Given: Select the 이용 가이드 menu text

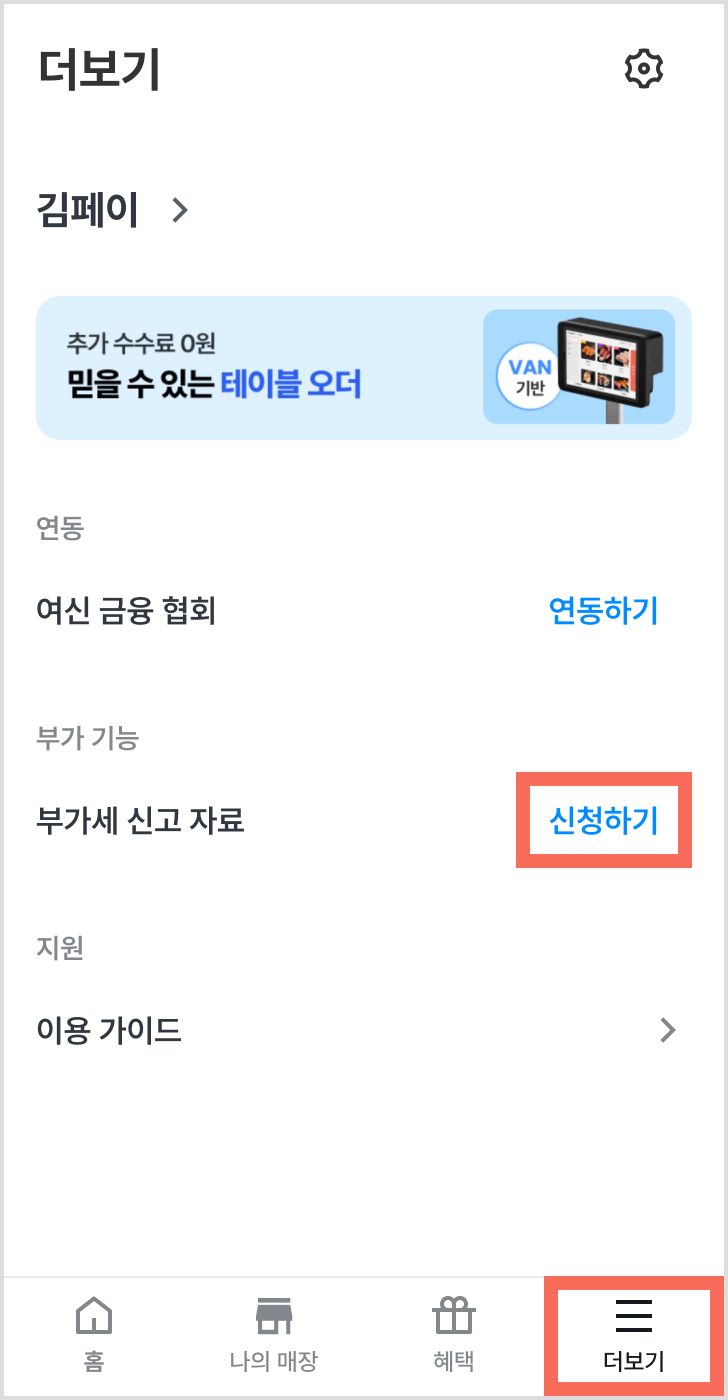Looking at the screenshot, I should click(109, 1029).
